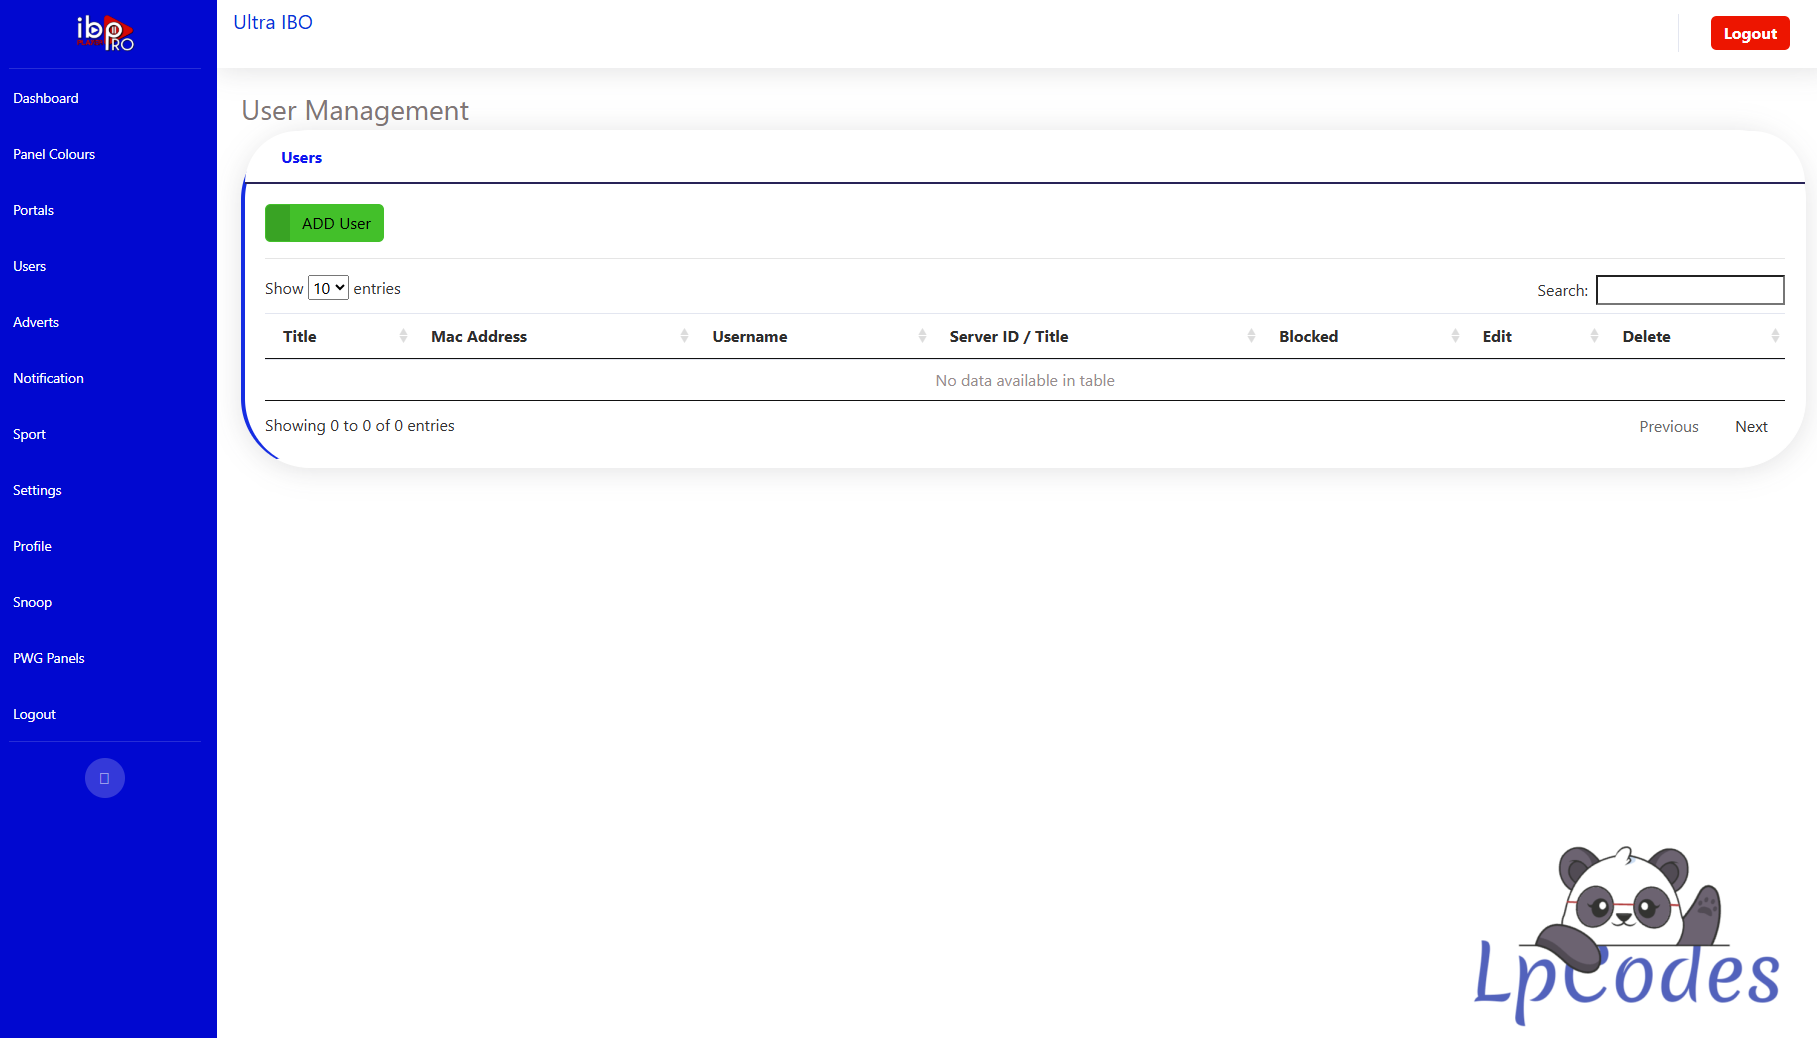Go to Portals in sidebar
The width and height of the screenshot is (1817, 1038).
click(x=34, y=210)
